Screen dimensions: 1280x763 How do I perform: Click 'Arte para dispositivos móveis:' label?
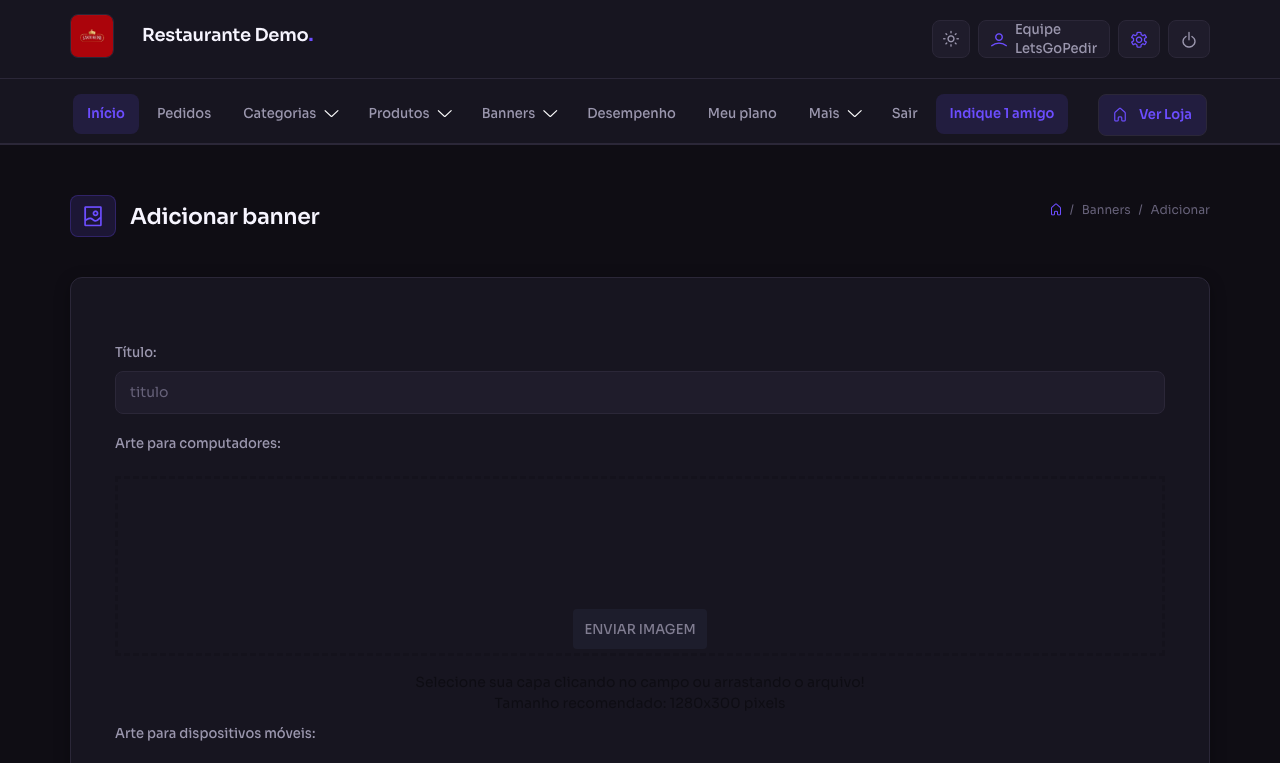click(215, 733)
